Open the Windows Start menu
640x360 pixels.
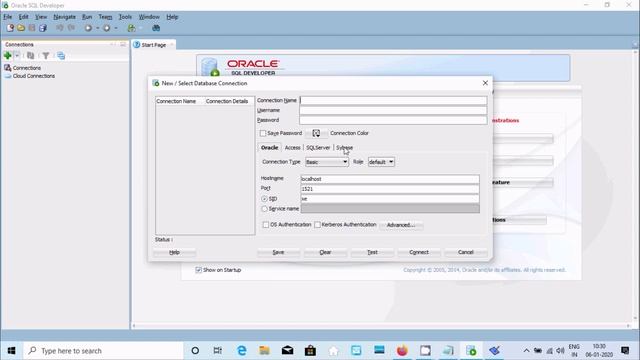click(x=11, y=351)
